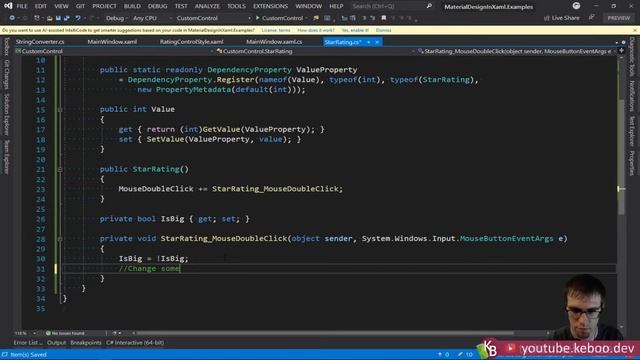This screenshot has height=360, width=640.
Task: Open the BUILD menu
Action: [x=132, y=6]
